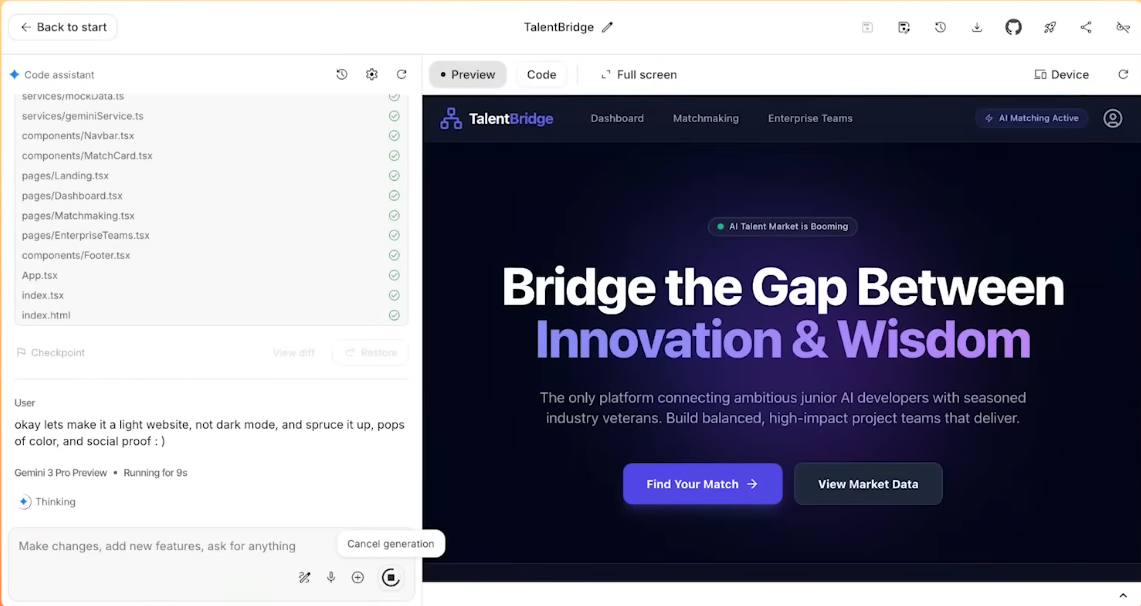Click the pencil icon beside TalentBridge title
Image resolution: width=1141 pixels, height=606 pixels.
tap(607, 27)
